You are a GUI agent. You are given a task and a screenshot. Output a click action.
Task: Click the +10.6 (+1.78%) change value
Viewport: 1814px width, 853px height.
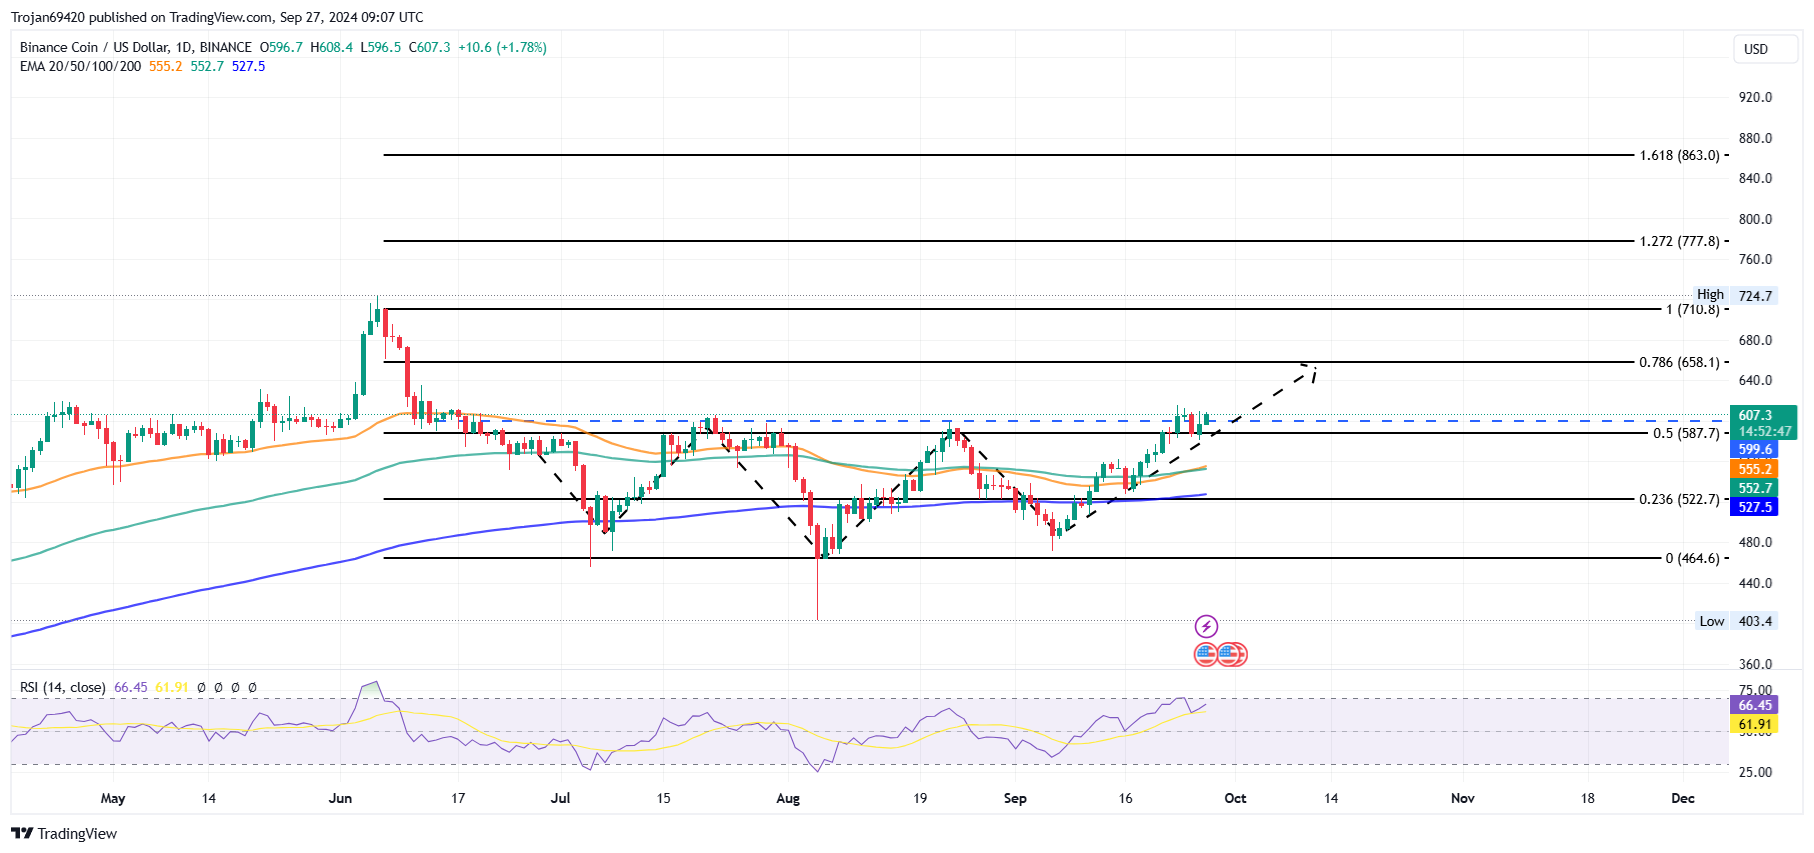[x=502, y=47]
